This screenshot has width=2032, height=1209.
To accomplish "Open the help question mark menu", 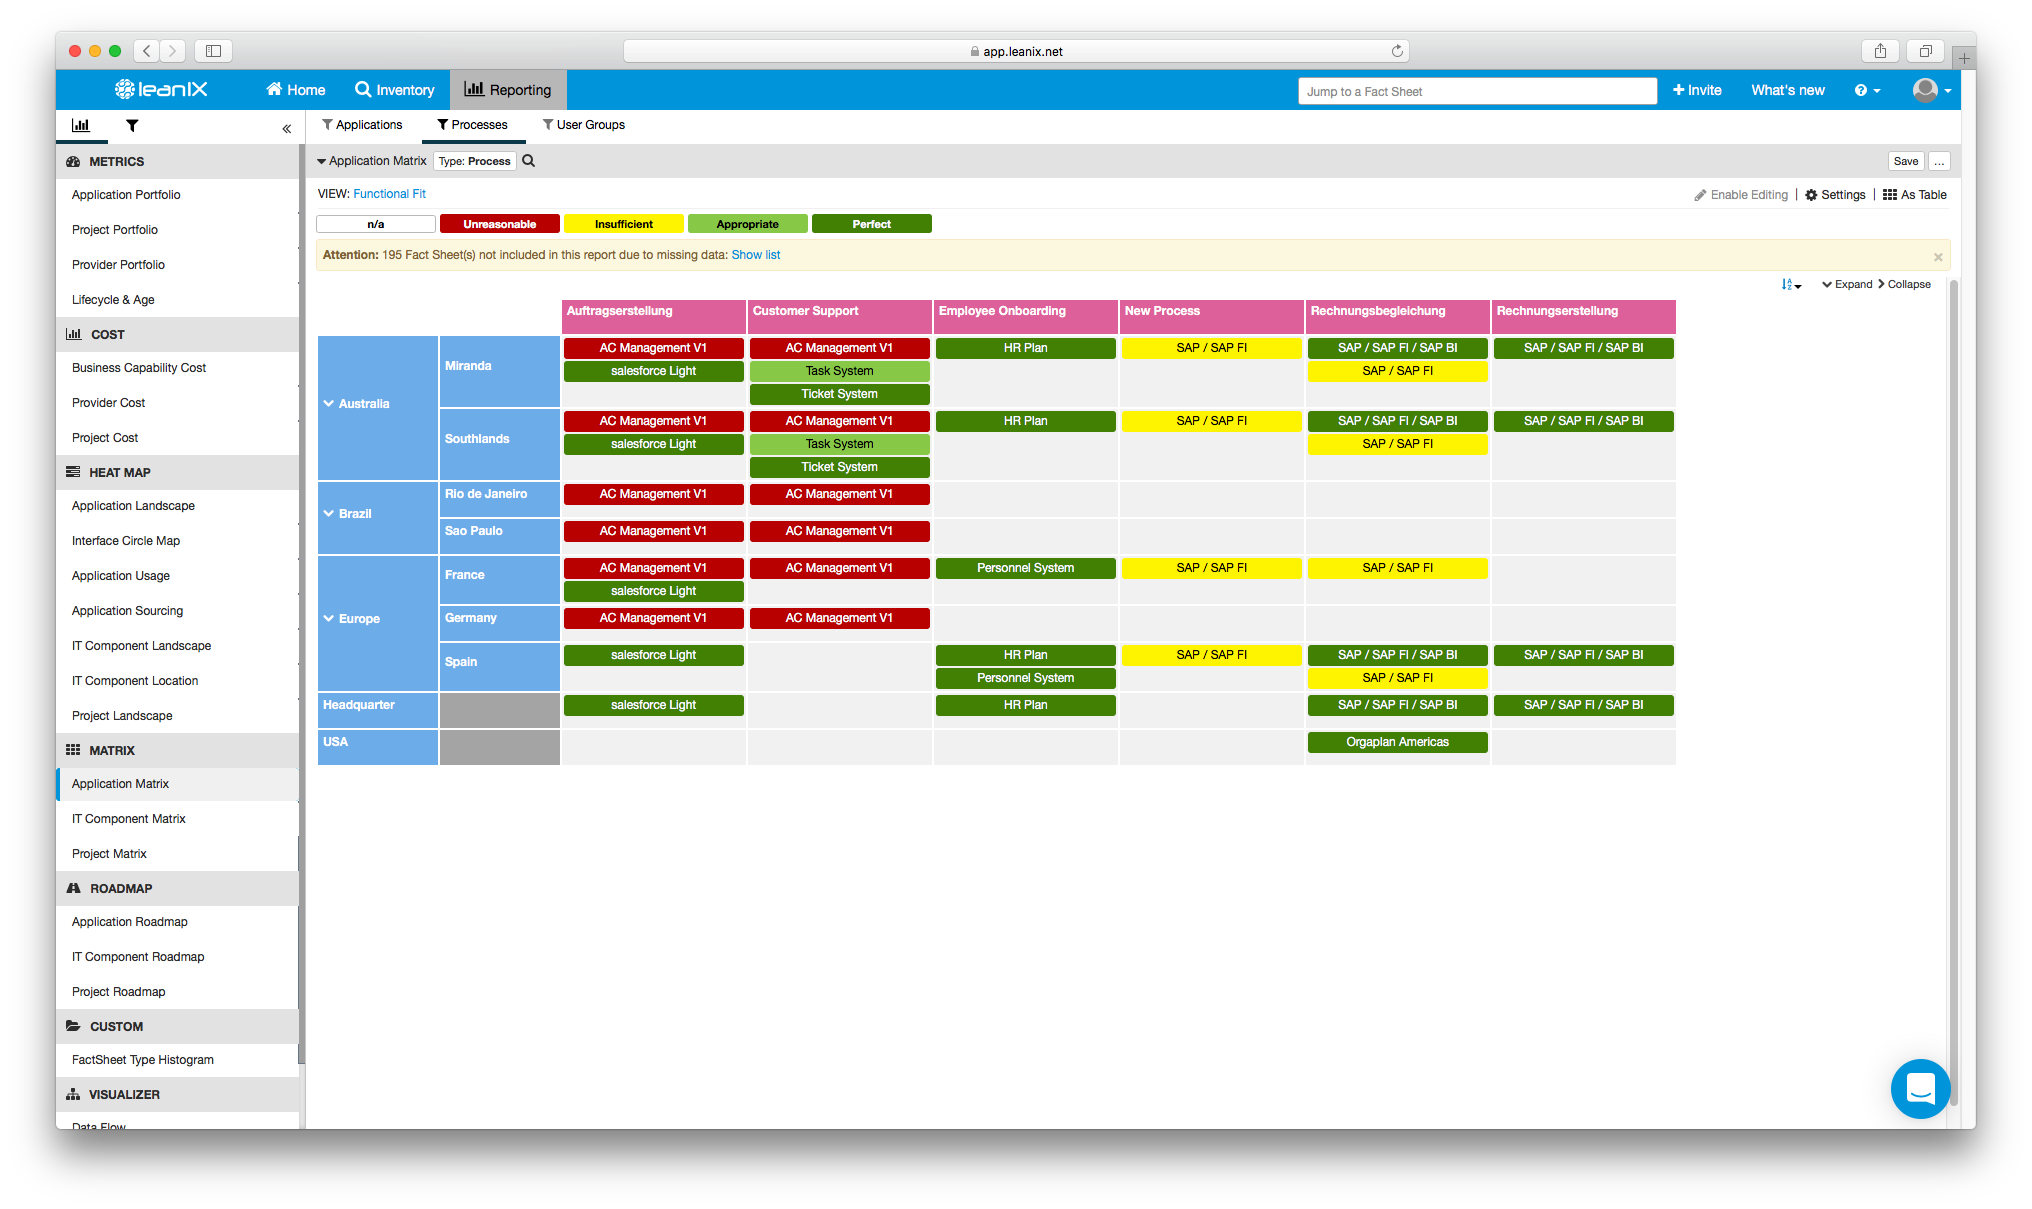I will (1866, 91).
